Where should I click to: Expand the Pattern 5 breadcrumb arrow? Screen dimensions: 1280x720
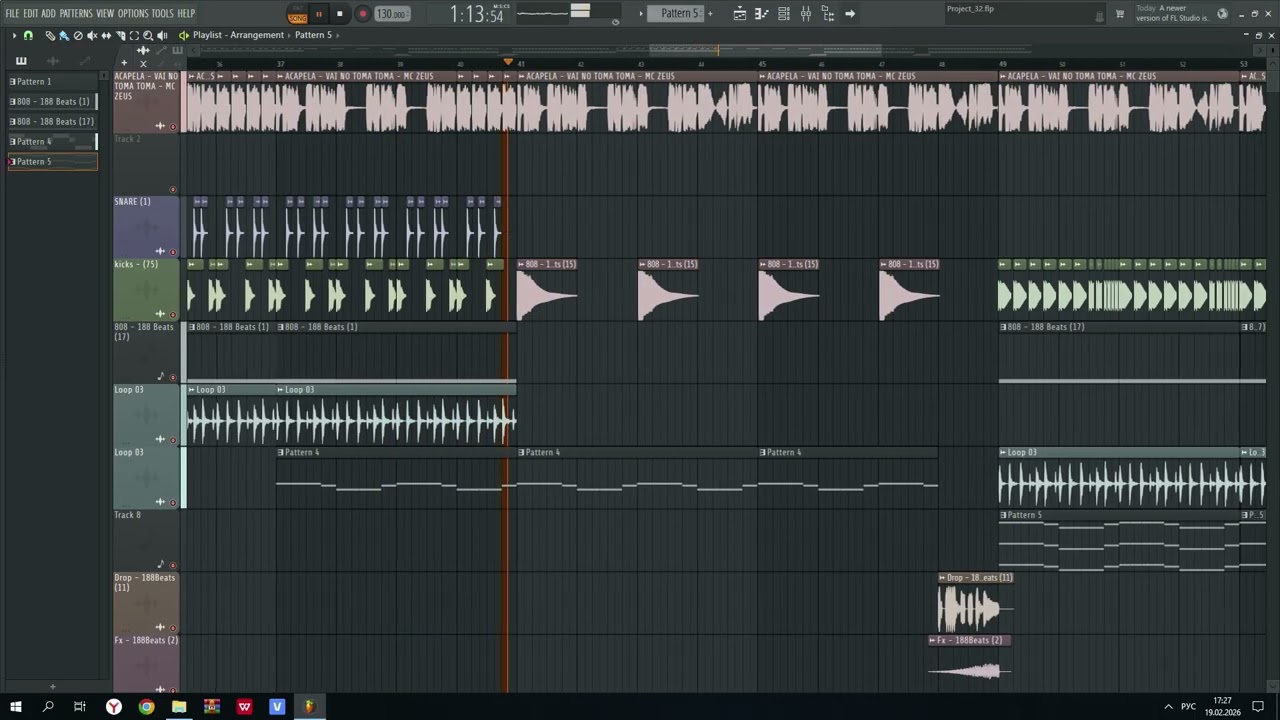click(x=337, y=35)
